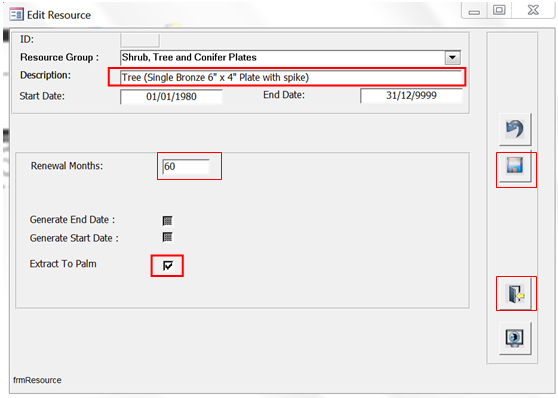Click the 'frmResource' status text
This screenshot has width=558, height=398.
coord(37,380)
